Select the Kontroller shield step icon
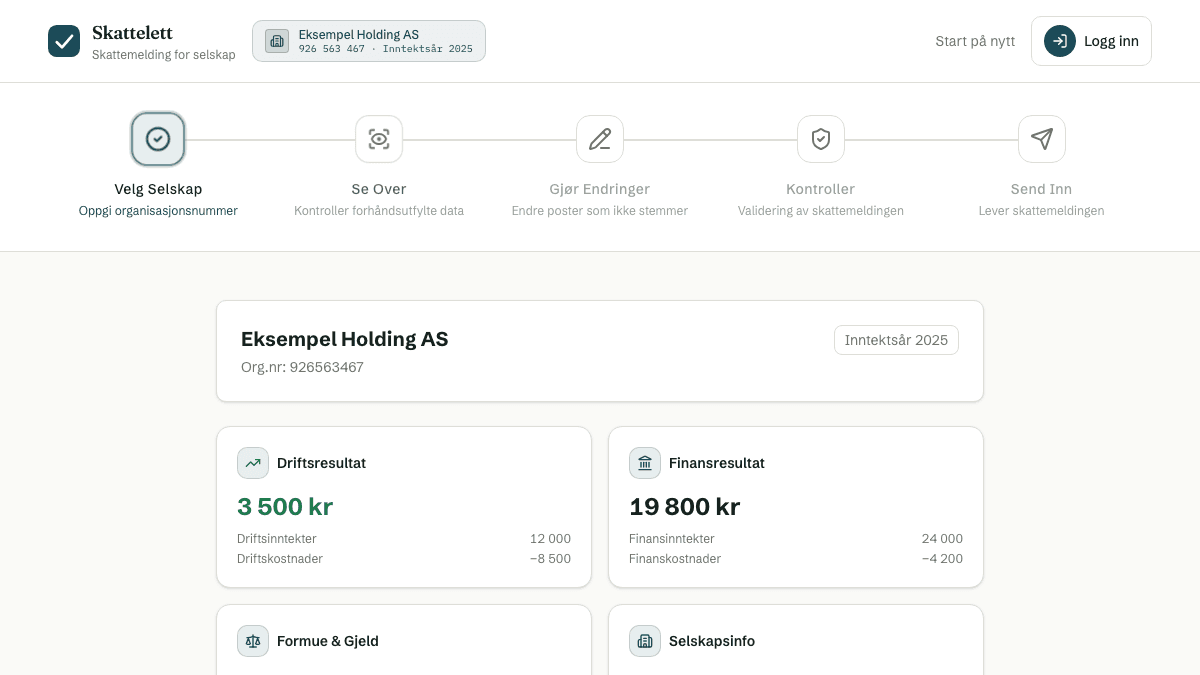Screen dimensions: 1200x675 coord(821,139)
